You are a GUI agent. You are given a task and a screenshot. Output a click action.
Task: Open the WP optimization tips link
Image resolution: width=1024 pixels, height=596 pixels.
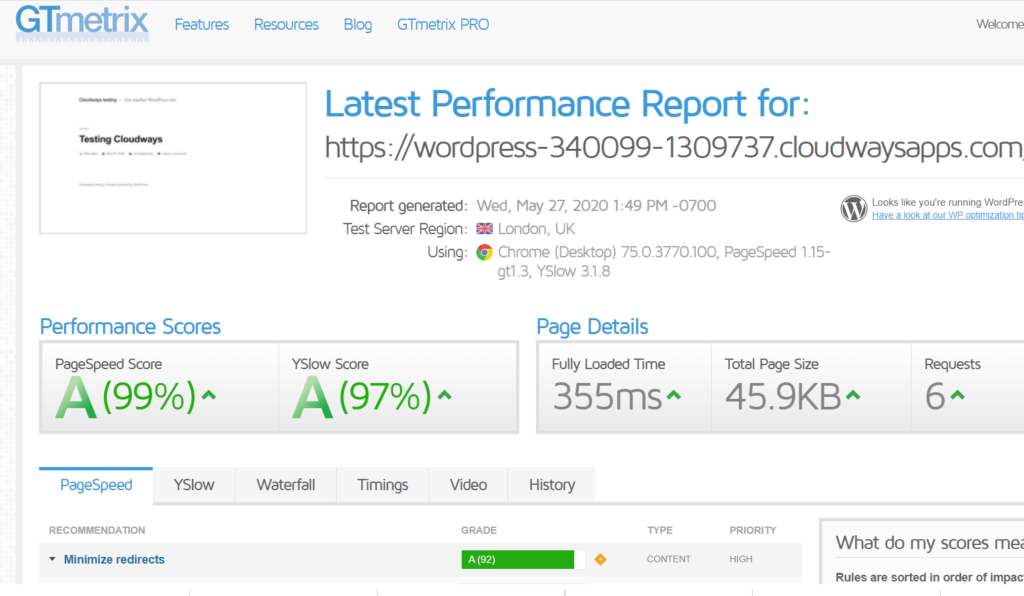[x=948, y=215]
